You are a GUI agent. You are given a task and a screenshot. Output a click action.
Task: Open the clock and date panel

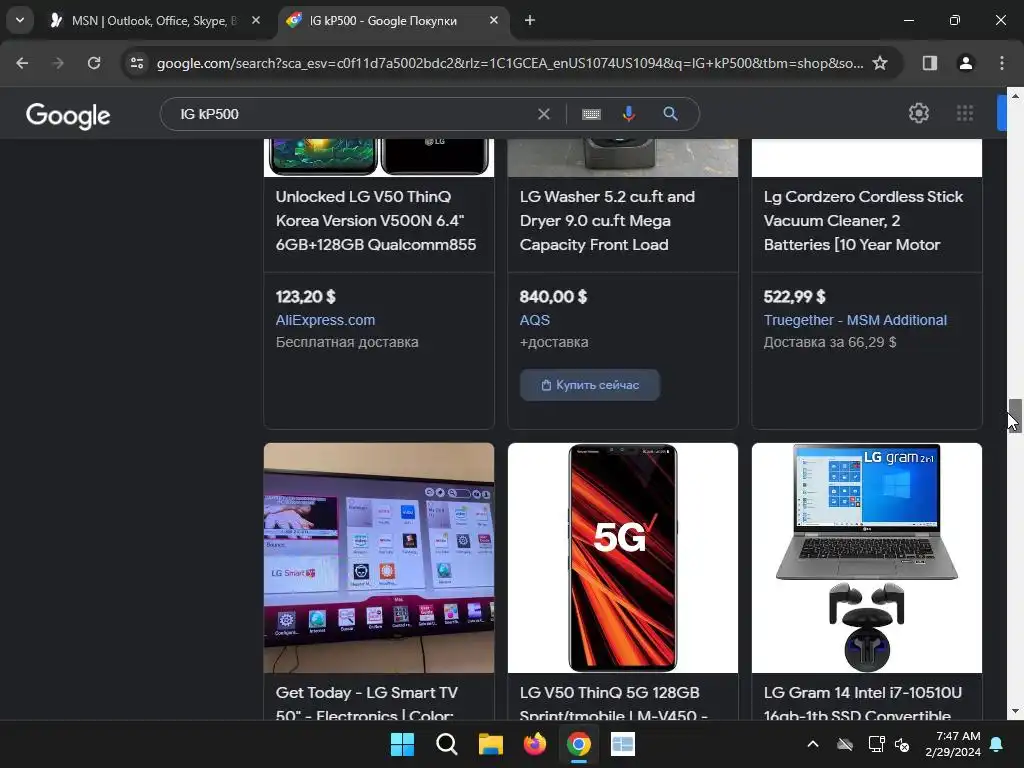click(953, 744)
